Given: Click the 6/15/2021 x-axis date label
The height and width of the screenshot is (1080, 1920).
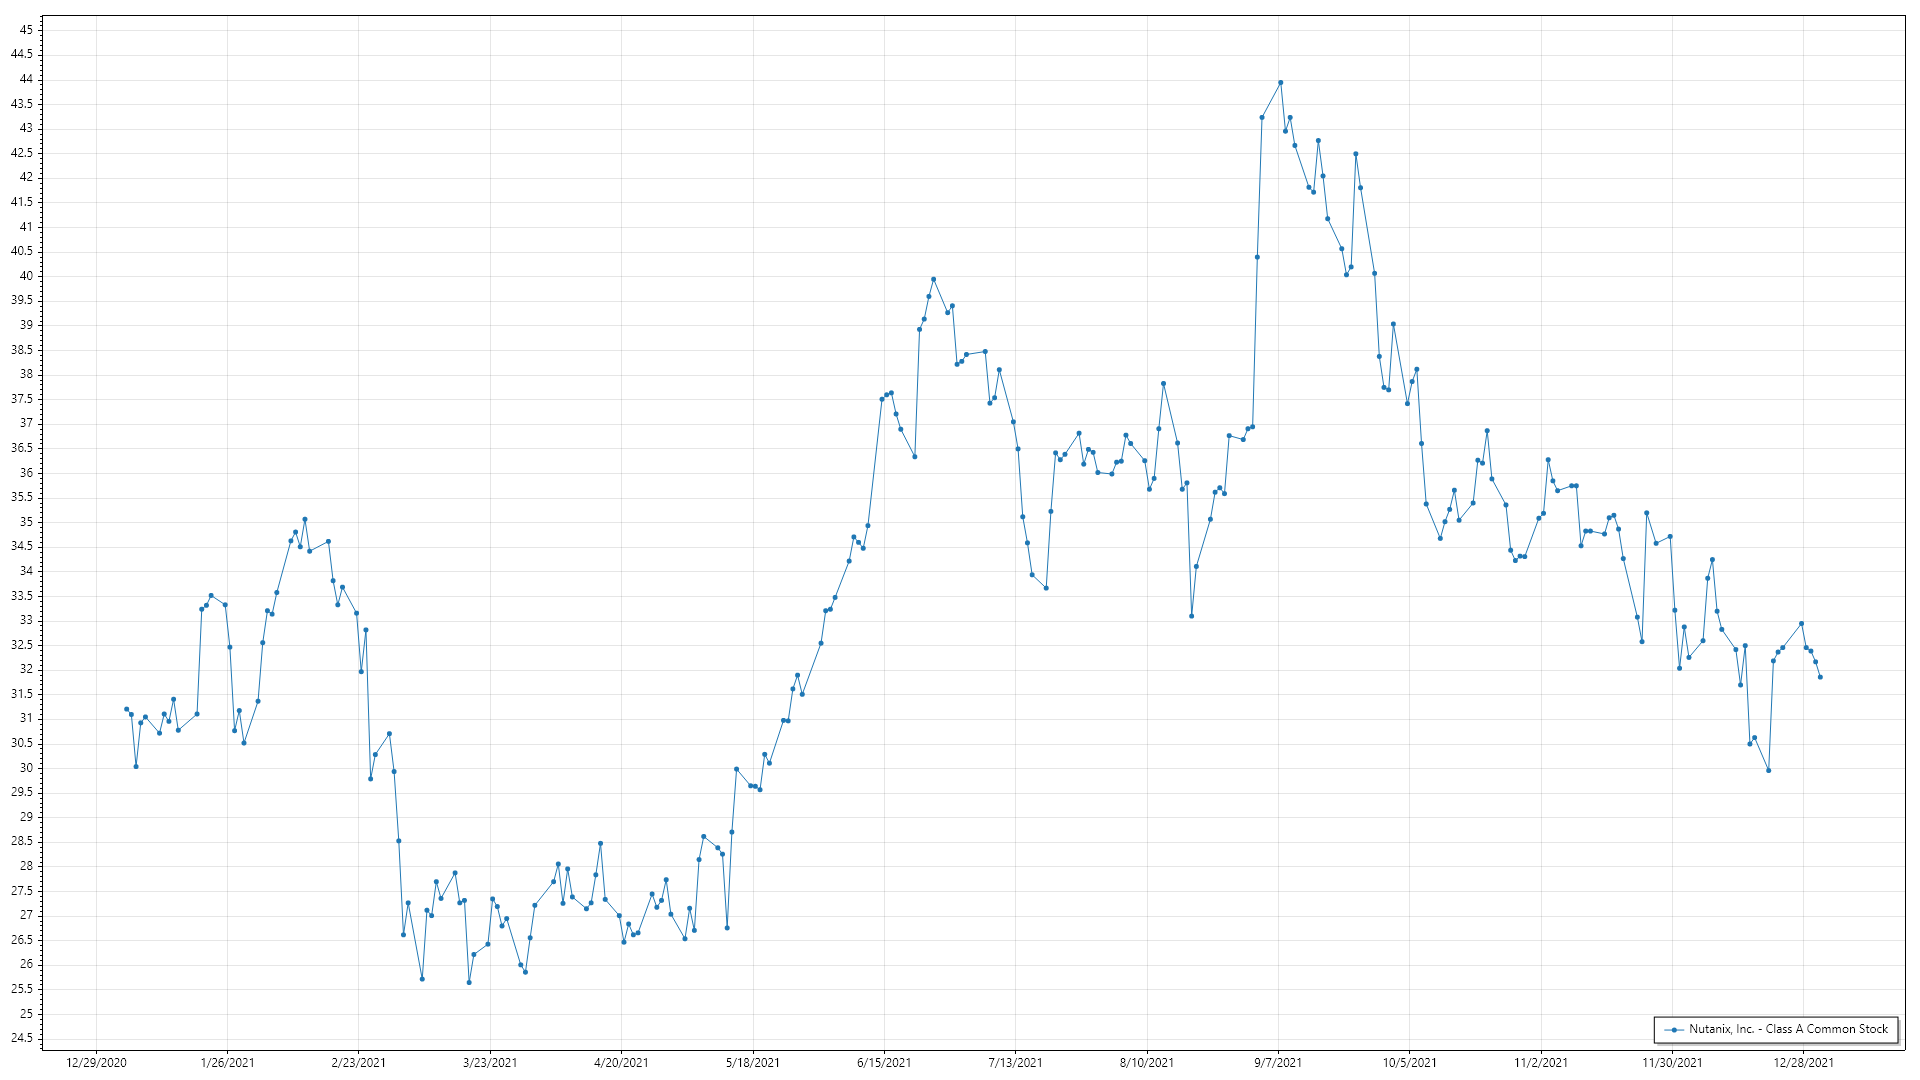Looking at the screenshot, I should (x=884, y=1062).
